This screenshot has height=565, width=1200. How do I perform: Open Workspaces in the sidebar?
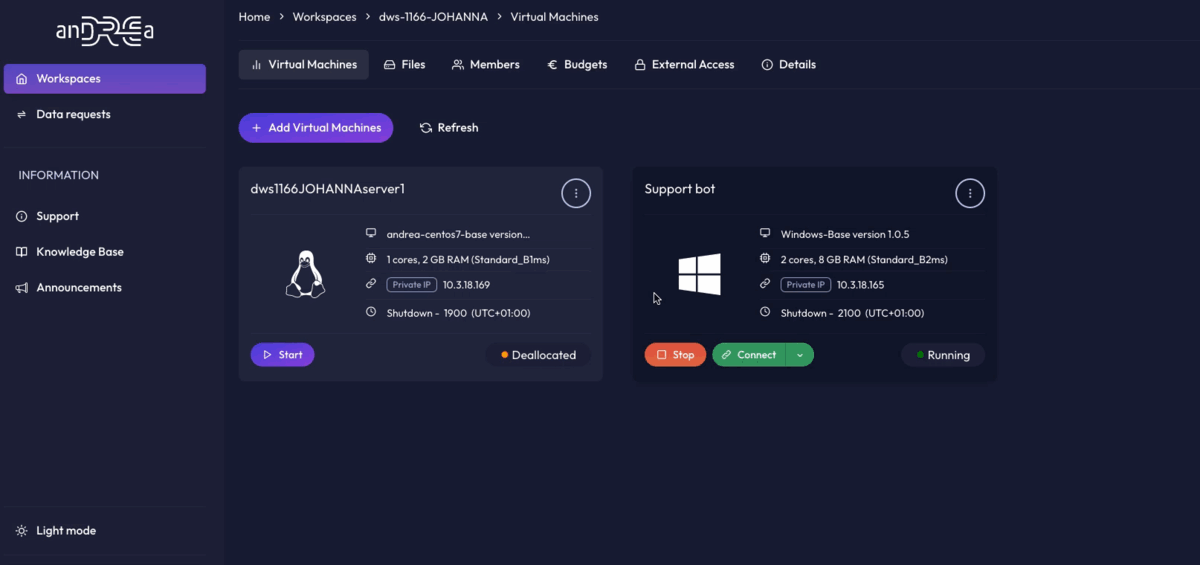pos(104,79)
